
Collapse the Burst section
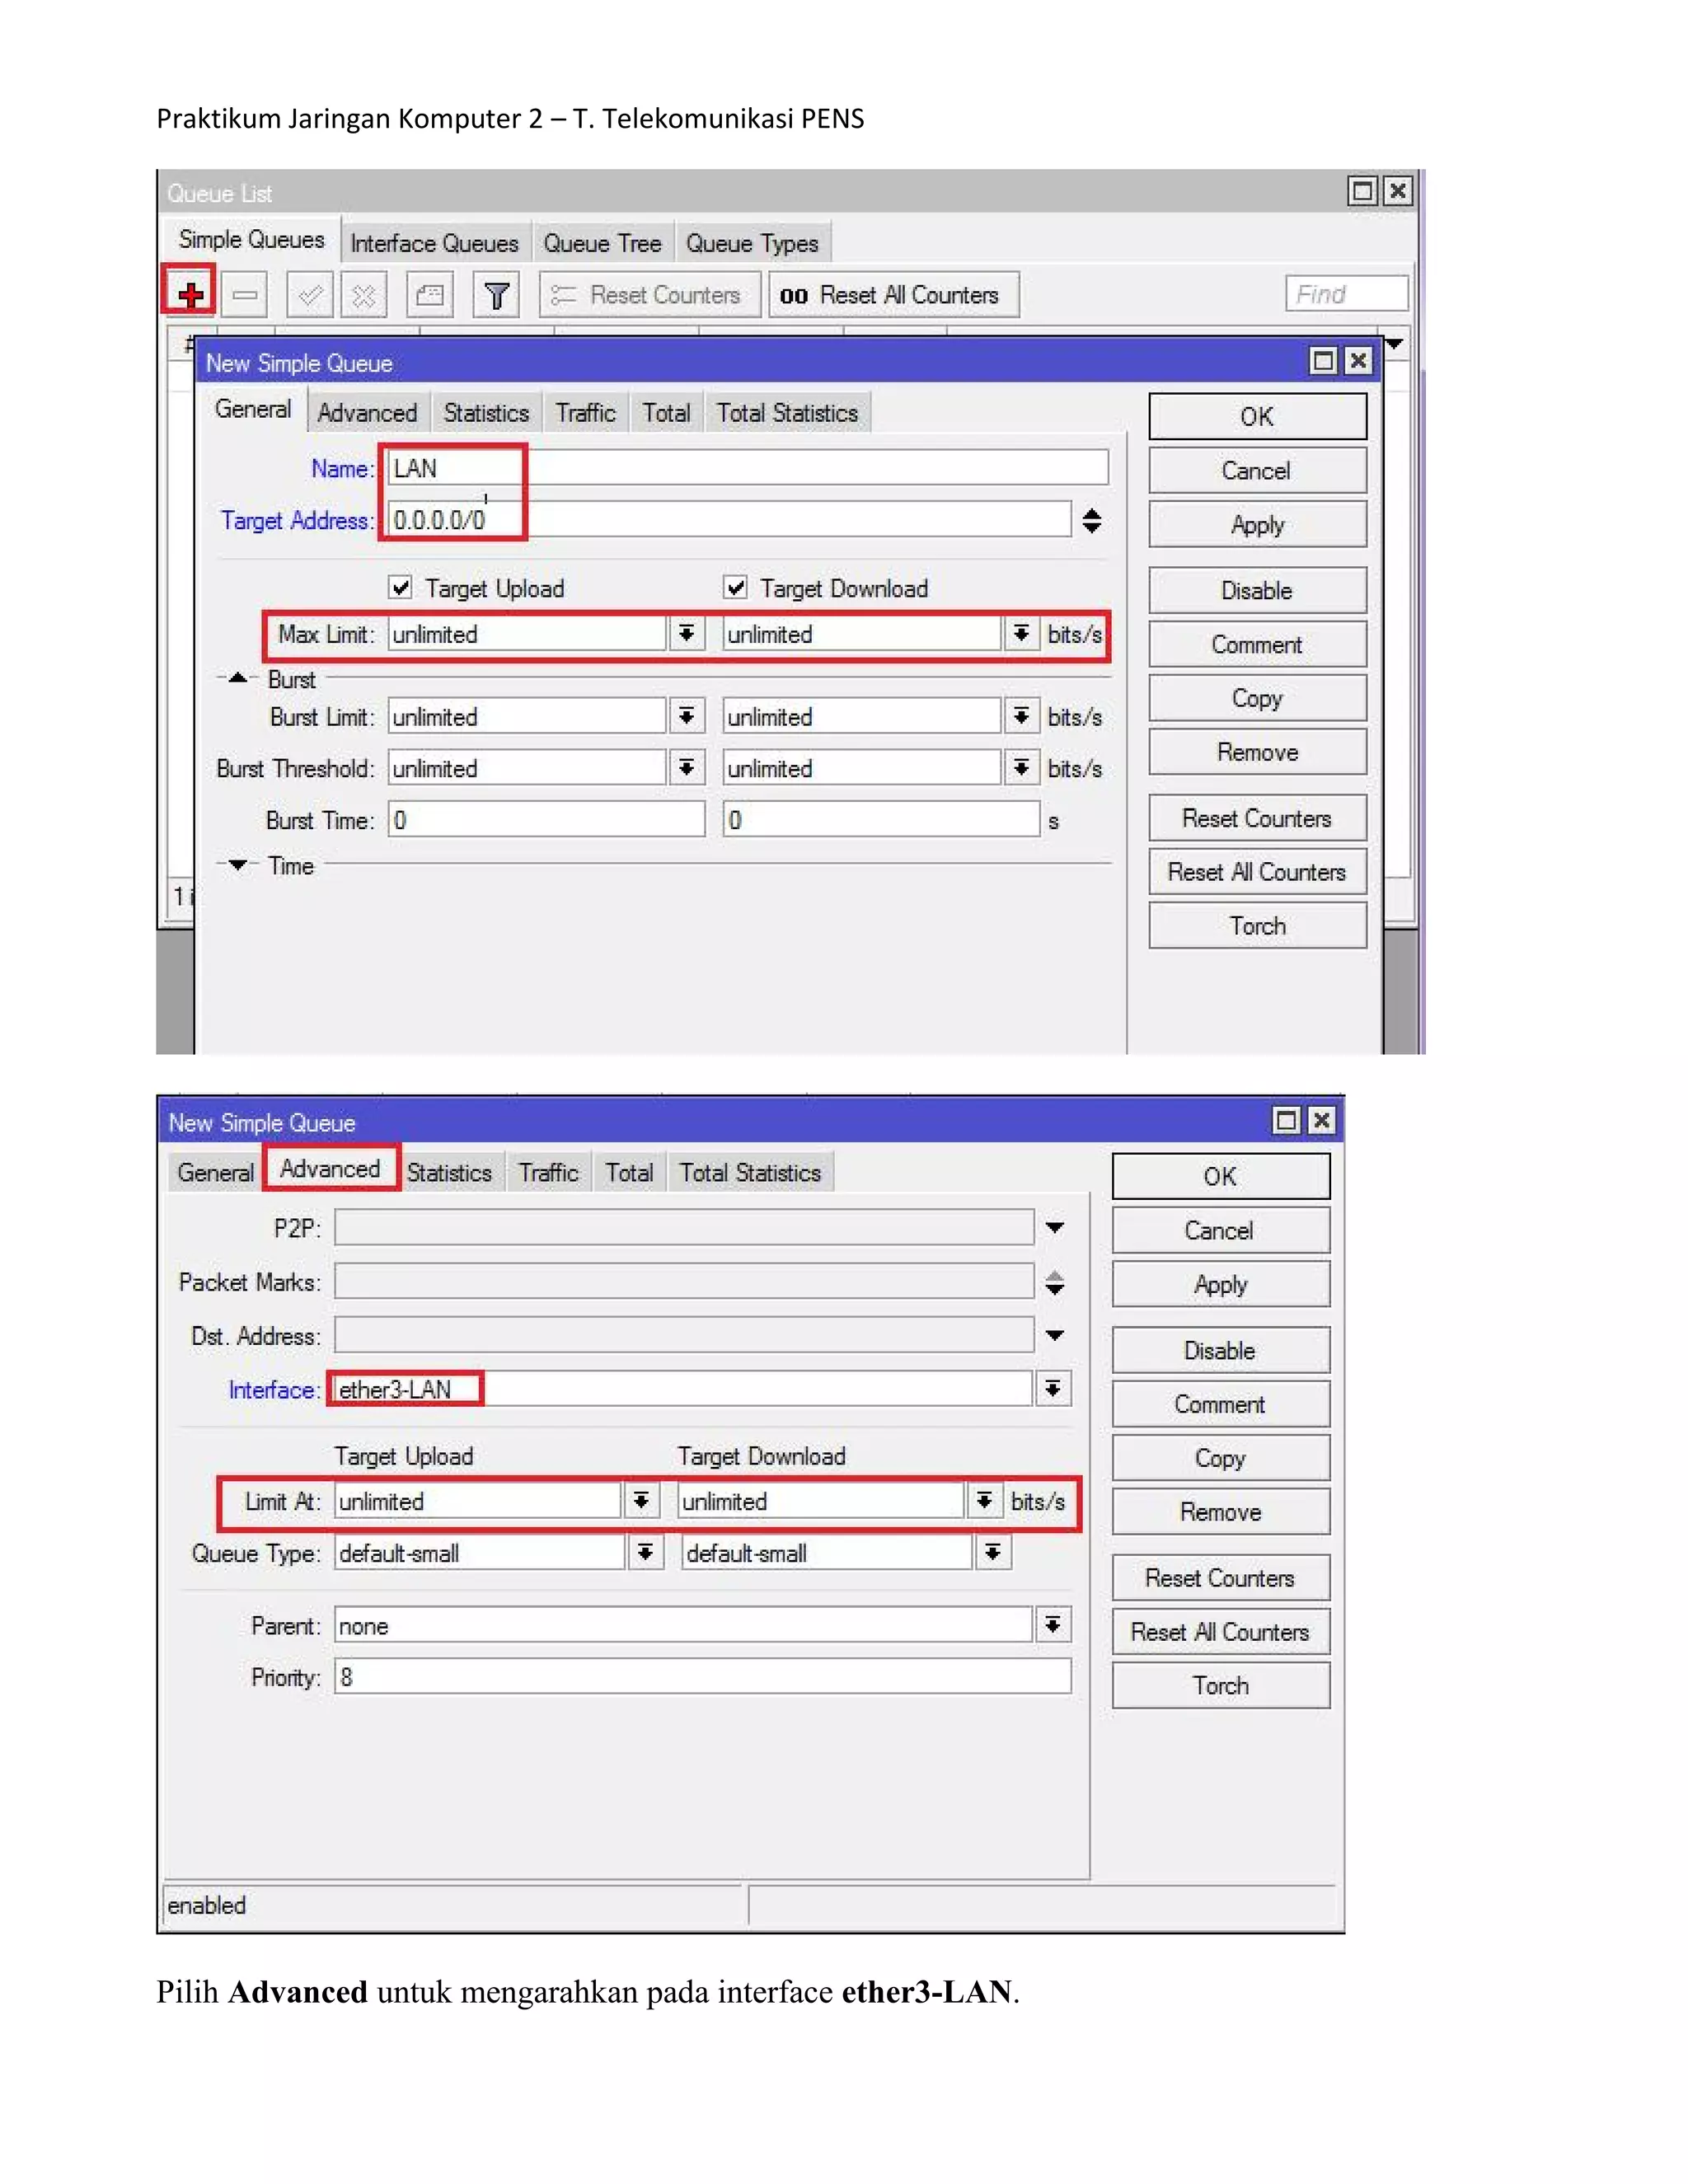click(238, 679)
